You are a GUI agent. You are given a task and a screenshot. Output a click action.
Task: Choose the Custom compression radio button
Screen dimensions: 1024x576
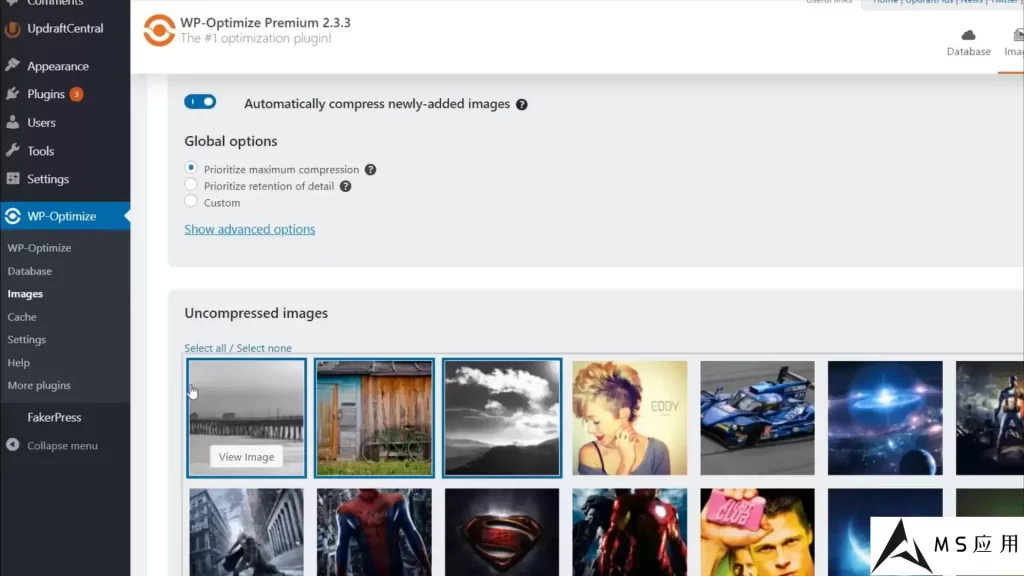pyautogui.click(x=191, y=202)
